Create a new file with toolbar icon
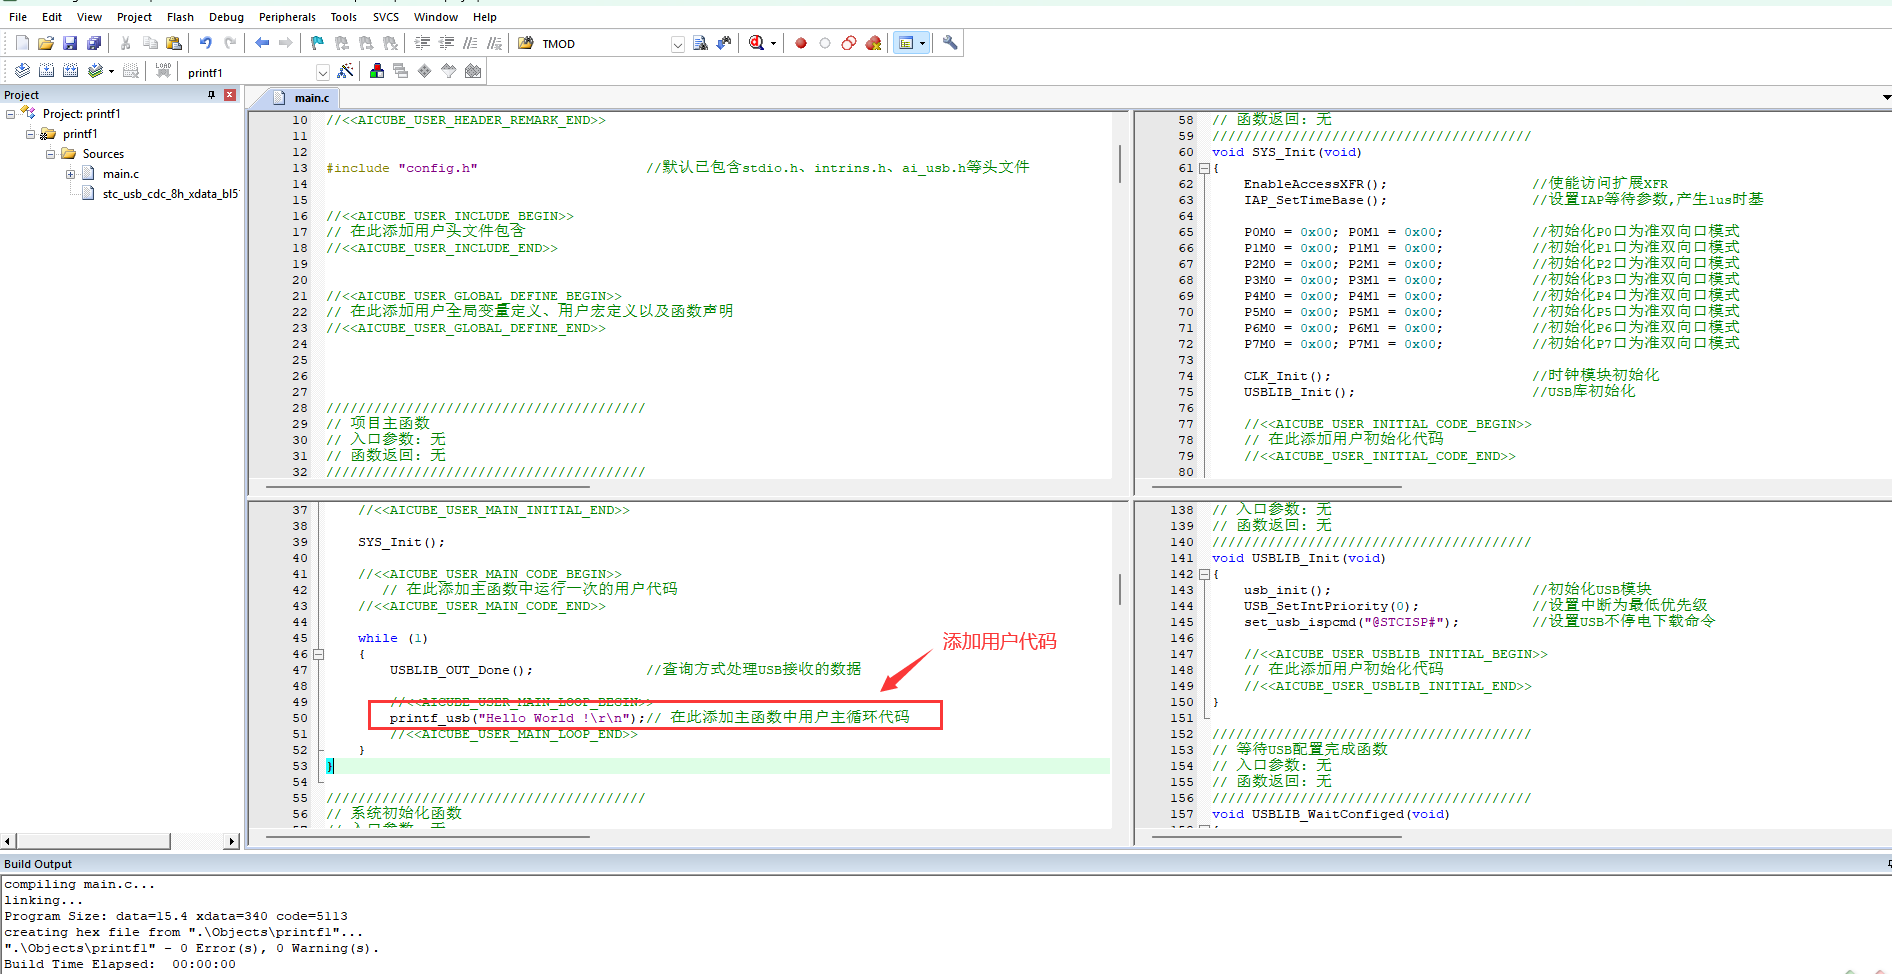Screen dimensions: 1892x974 (22, 43)
